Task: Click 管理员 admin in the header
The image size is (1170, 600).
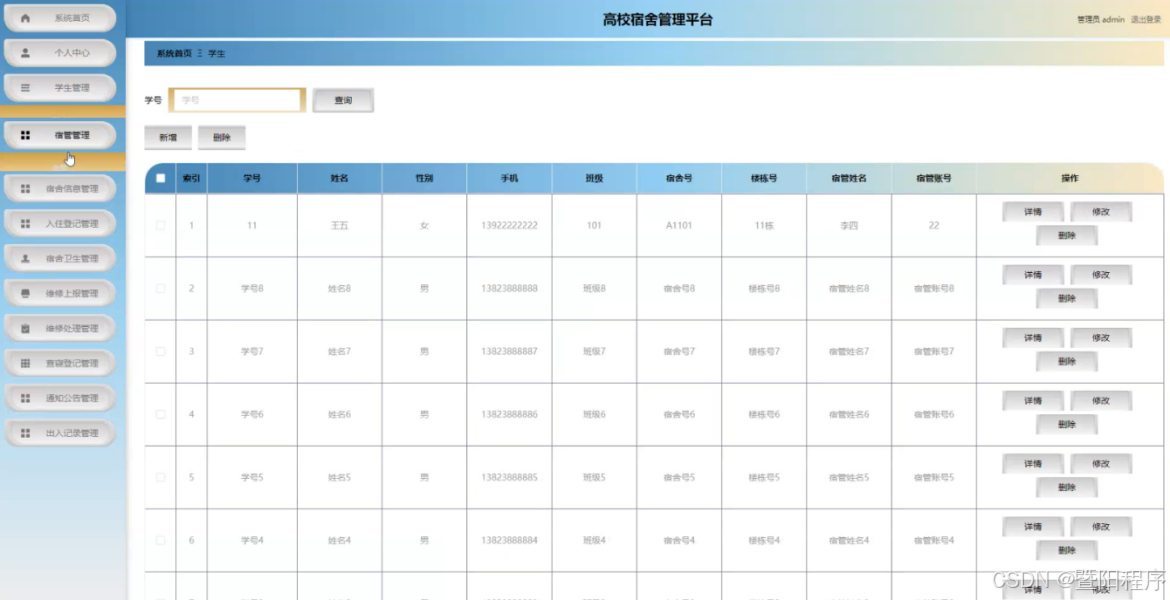Action: [x=1101, y=19]
